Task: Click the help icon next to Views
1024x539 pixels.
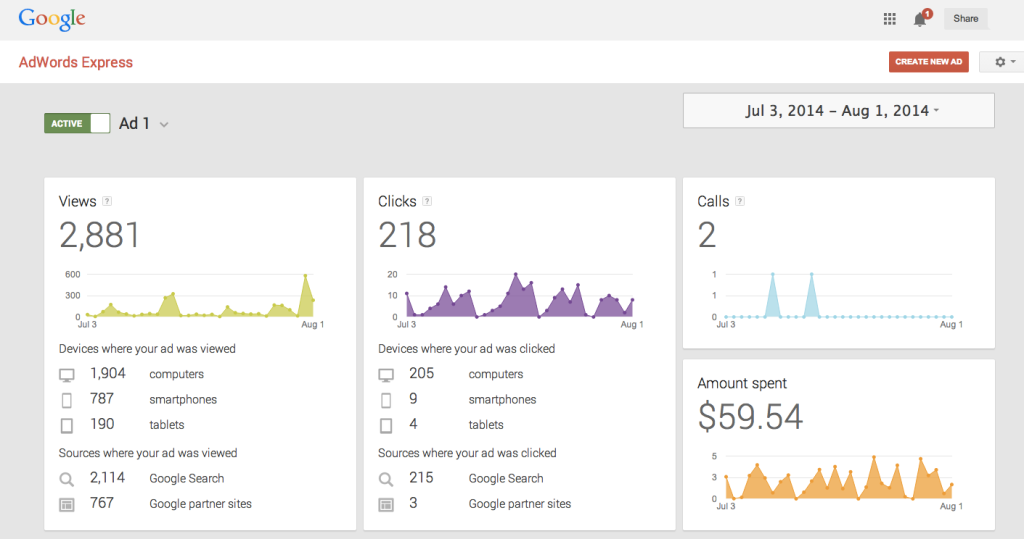Action: click(x=107, y=201)
